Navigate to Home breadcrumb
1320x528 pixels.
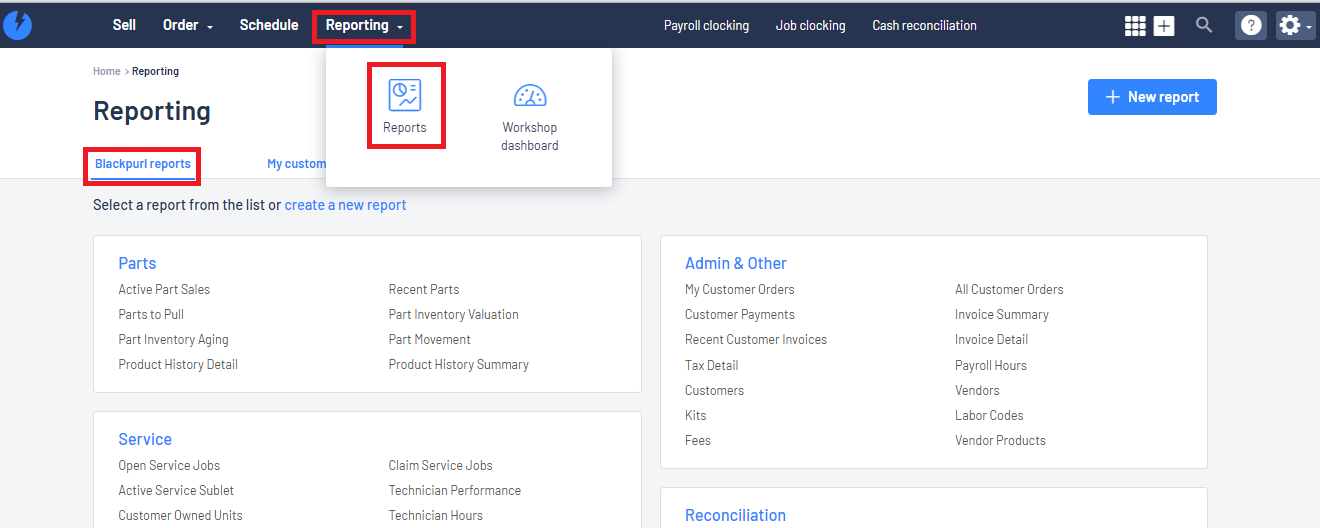point(107,72)
